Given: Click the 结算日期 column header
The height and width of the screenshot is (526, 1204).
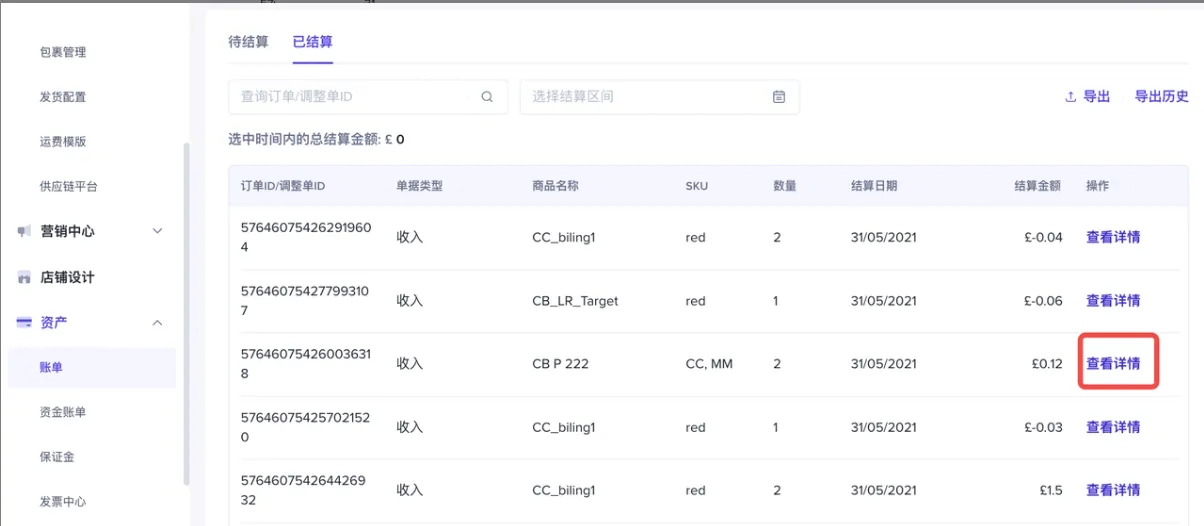Looking at the screenshot, I should coord(874,186).
